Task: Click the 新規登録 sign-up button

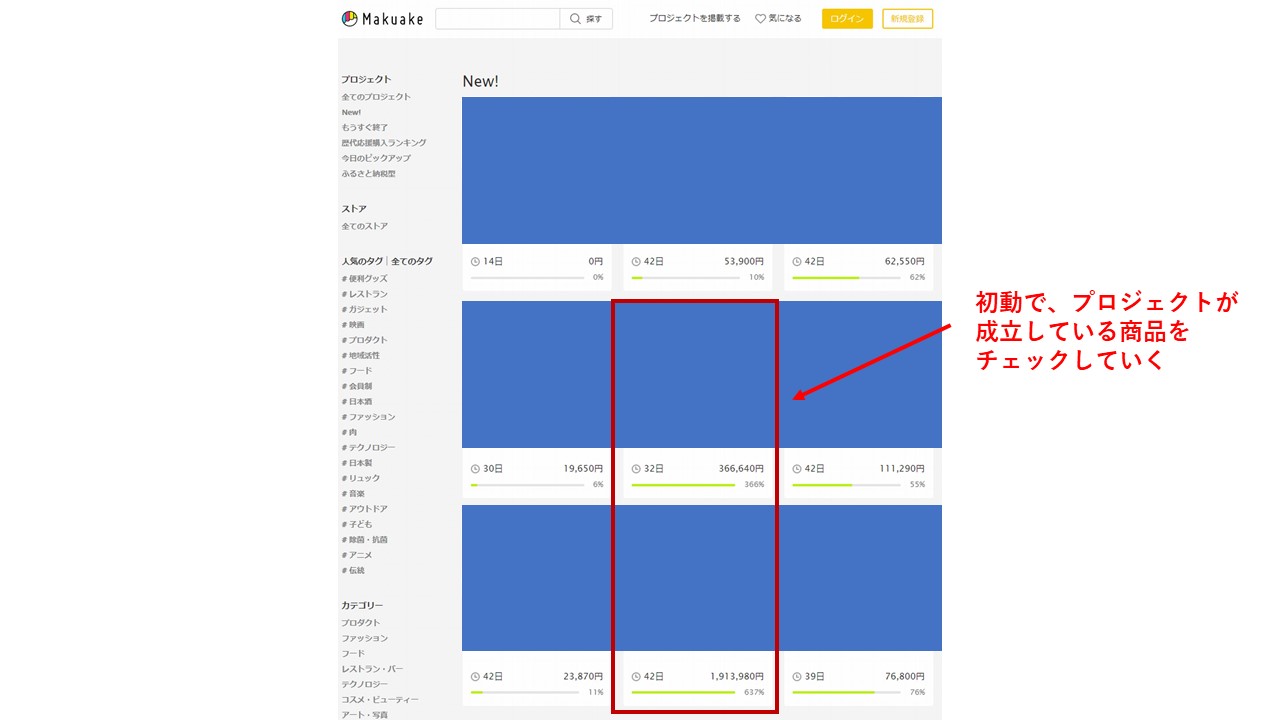Action: point(907,19)
